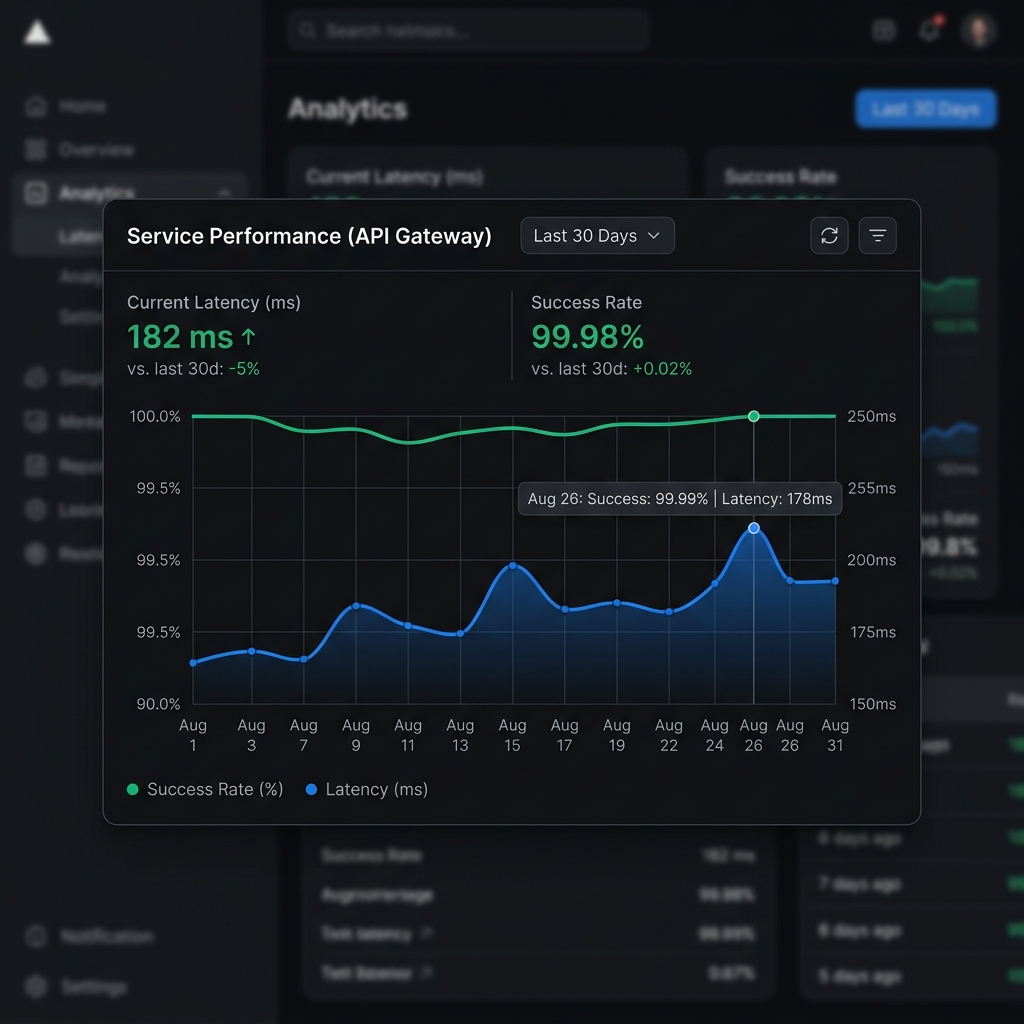Click the Overview grid icon
Viewport: 1024px width, 1024px height.
pos(36,150)
